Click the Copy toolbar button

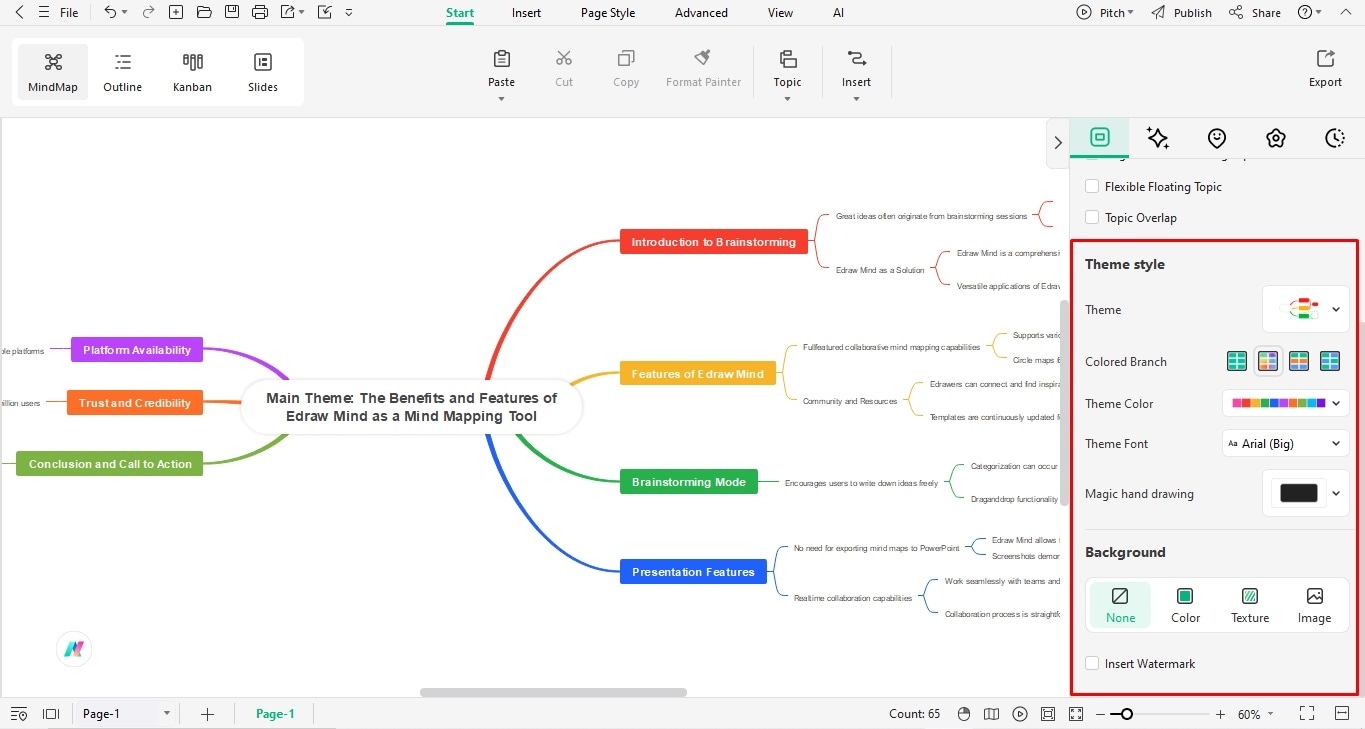pyautogui.click(x=626, y=69)
